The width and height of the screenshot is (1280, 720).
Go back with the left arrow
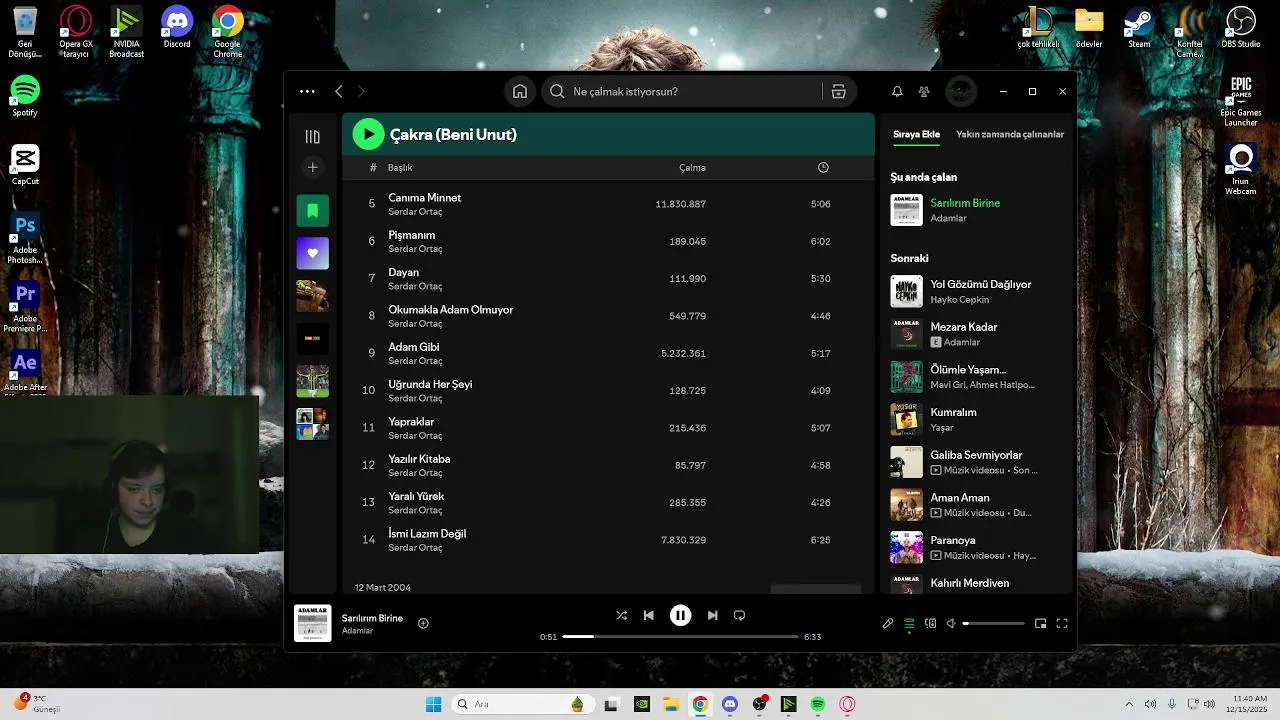click(338, 91)
